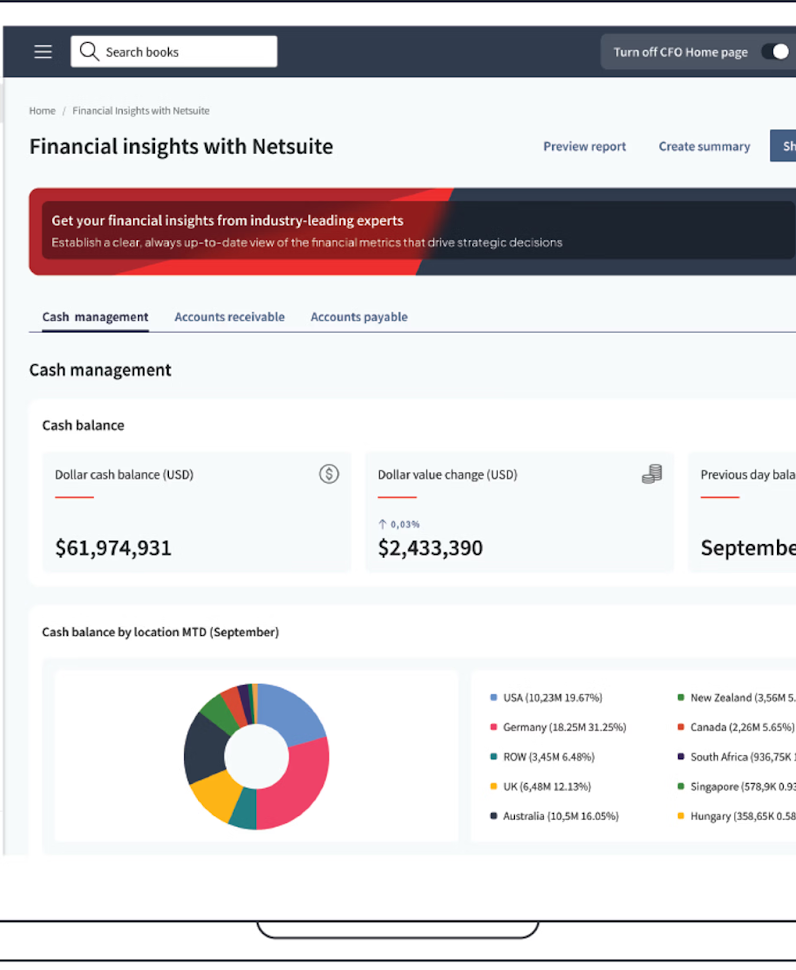The height and width of the screenshot is (970, 796).
Task: Click the UK yellow legend swatch
Action: 494,787
